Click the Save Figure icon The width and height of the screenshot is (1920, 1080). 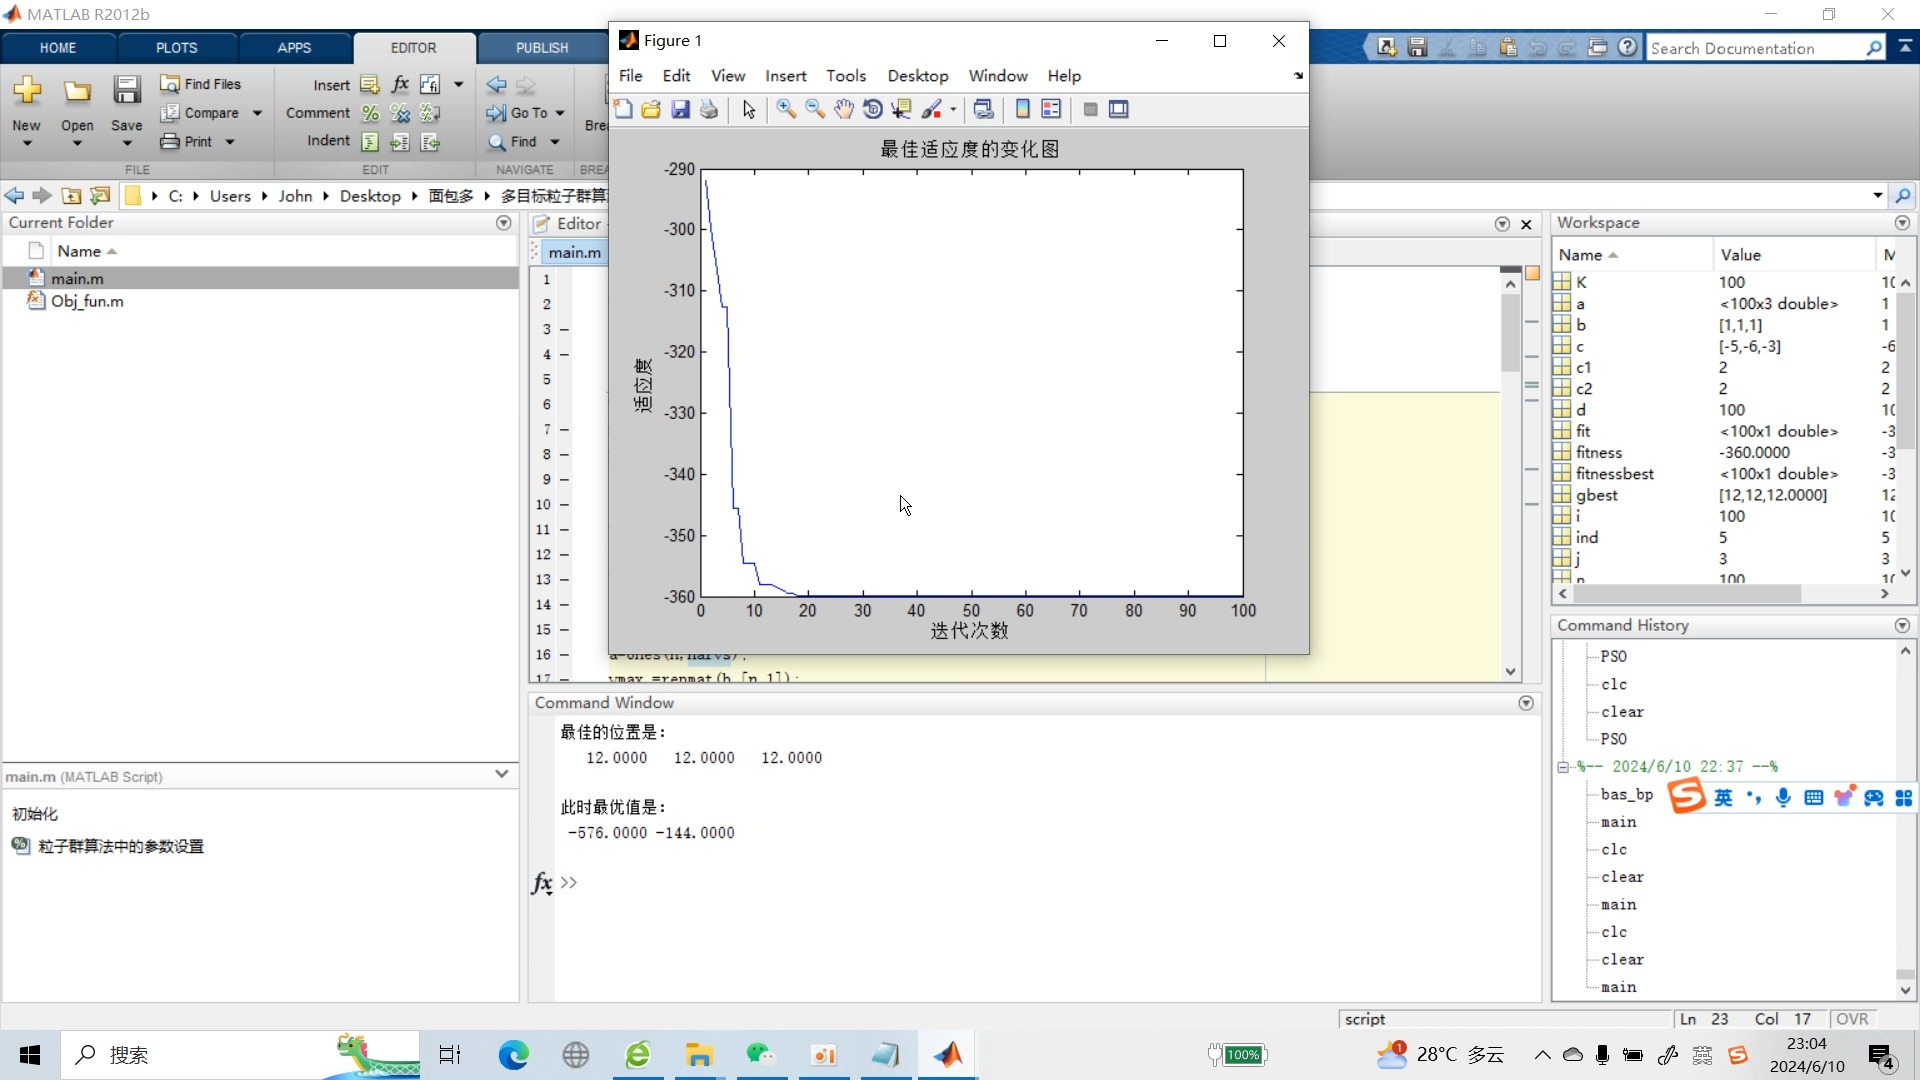680,110
